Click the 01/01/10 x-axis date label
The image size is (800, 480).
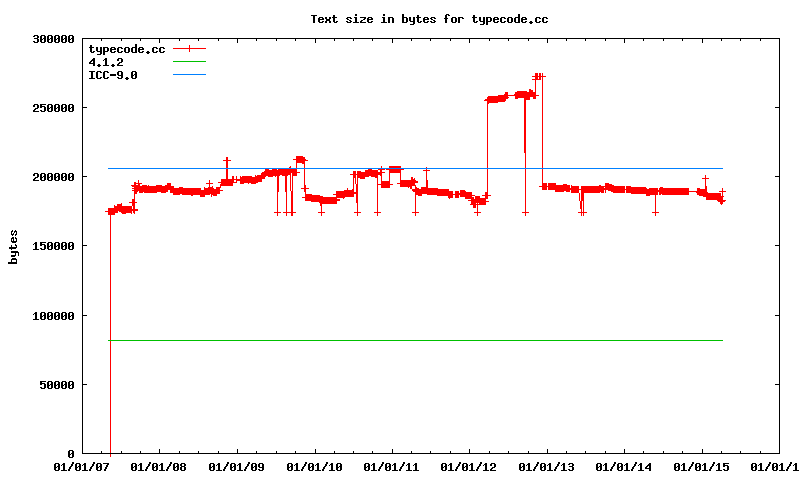(314, 467)
